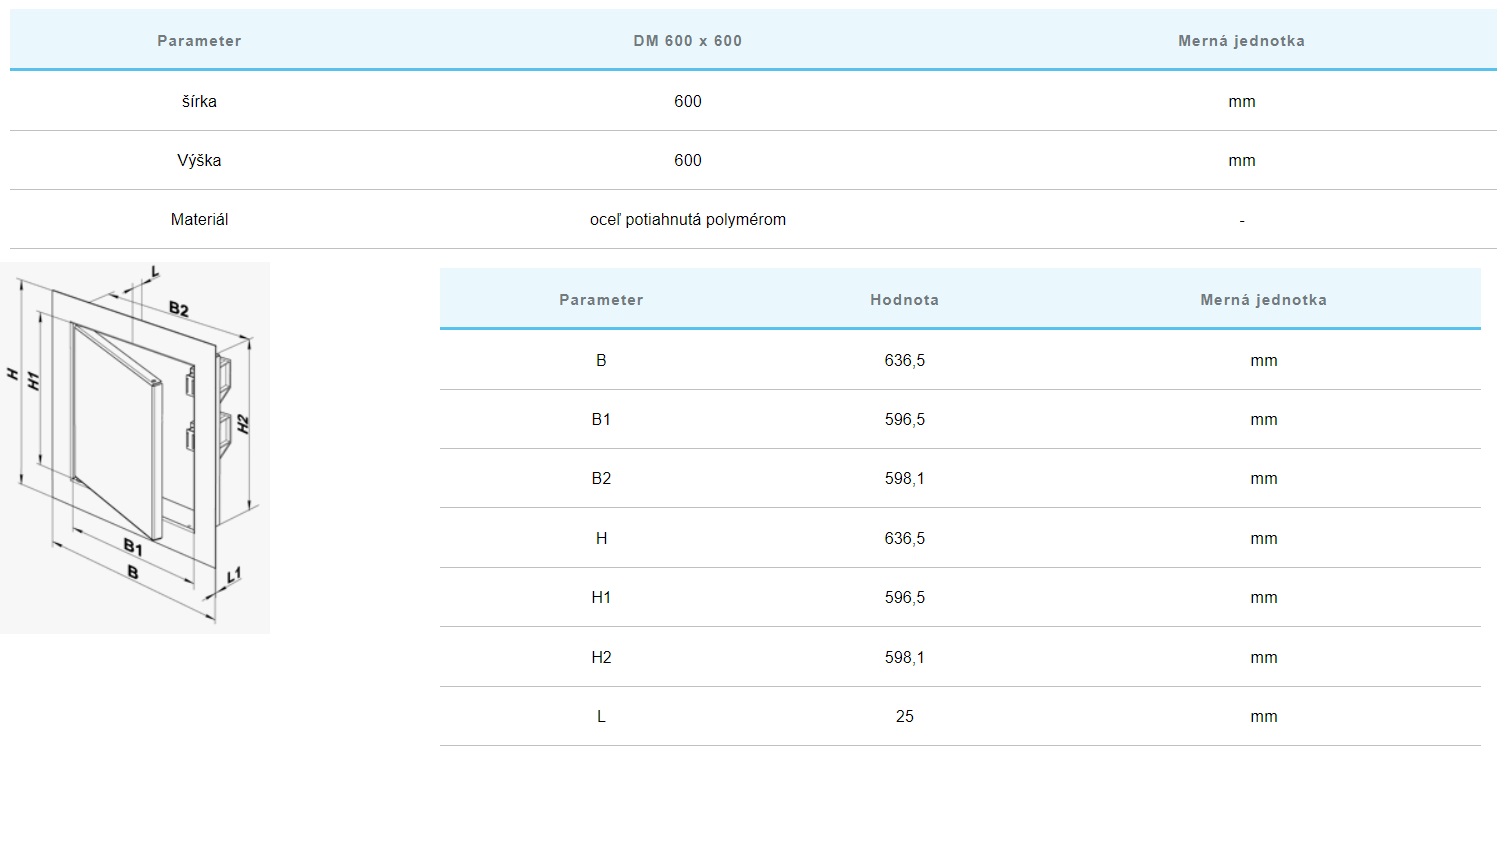Click the H1 parameter row label
Screen dimensions: 1507x856
(601, 597)
